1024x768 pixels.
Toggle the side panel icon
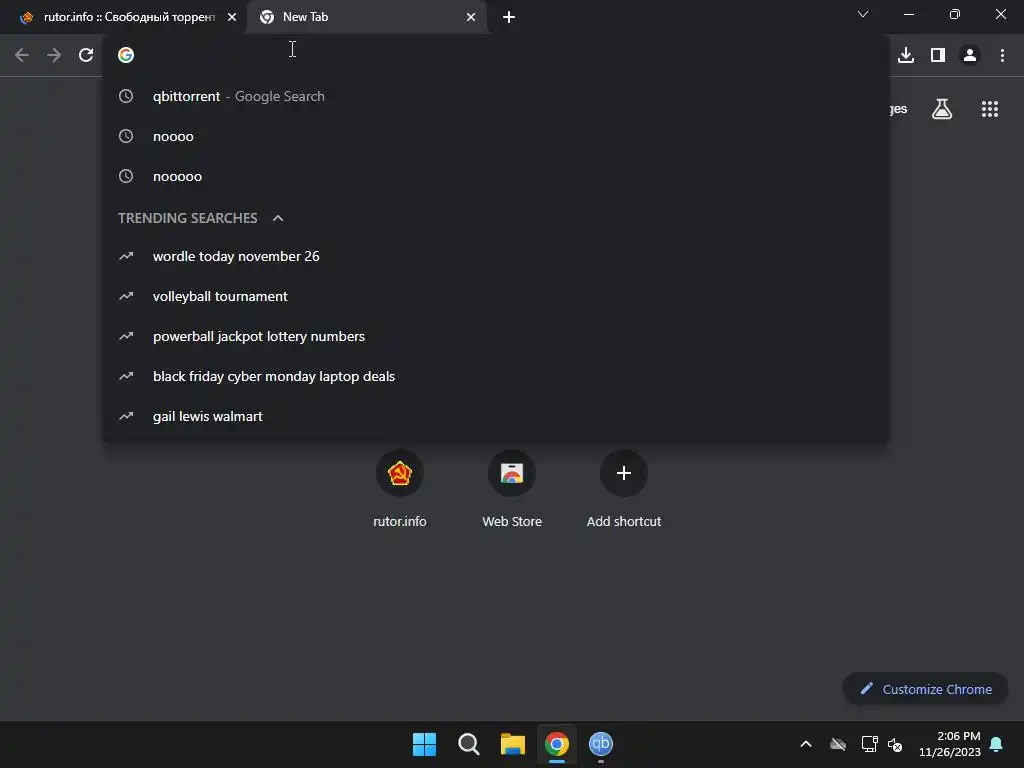938,55
